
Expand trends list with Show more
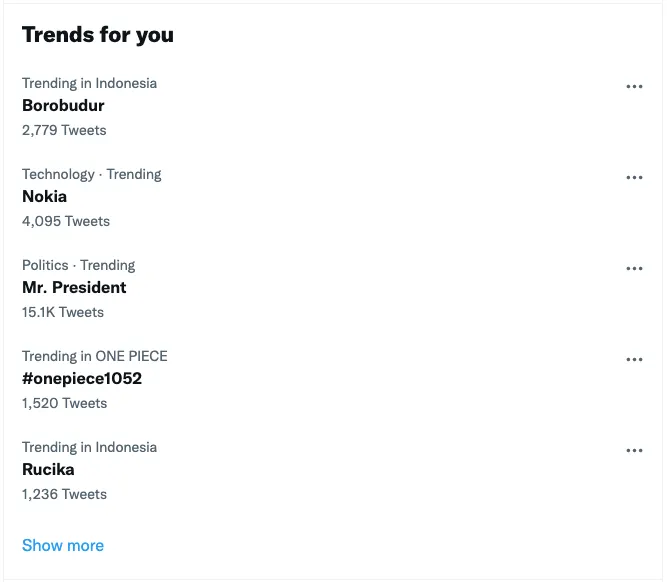tap(63, 545)
